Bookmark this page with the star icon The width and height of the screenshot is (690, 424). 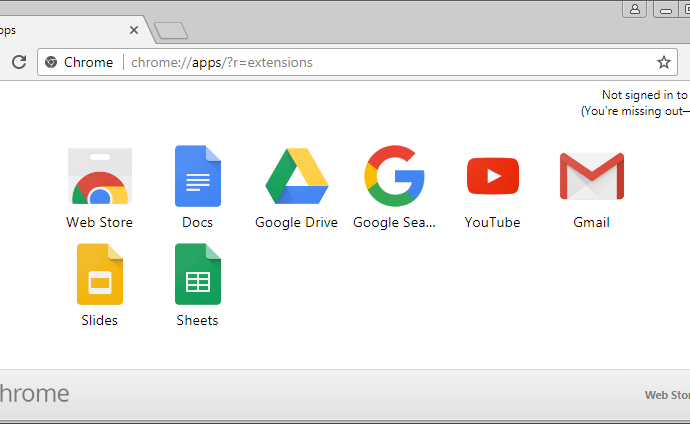click(664, 62)
